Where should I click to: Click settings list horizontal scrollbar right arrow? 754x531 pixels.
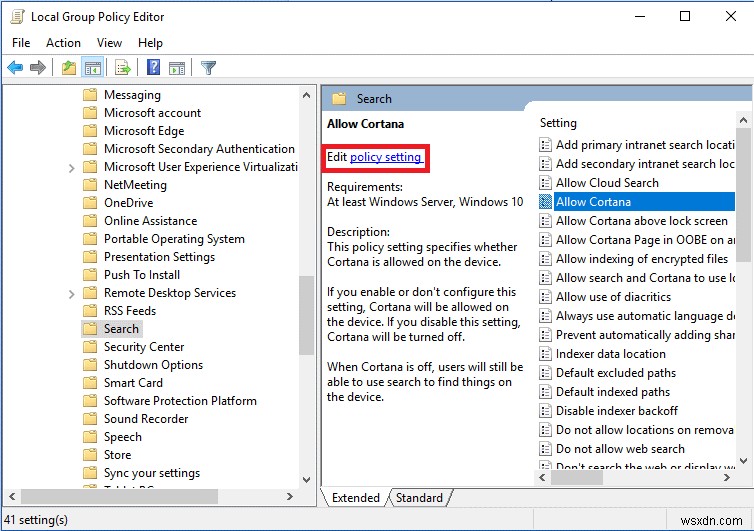tap(727, 478)
